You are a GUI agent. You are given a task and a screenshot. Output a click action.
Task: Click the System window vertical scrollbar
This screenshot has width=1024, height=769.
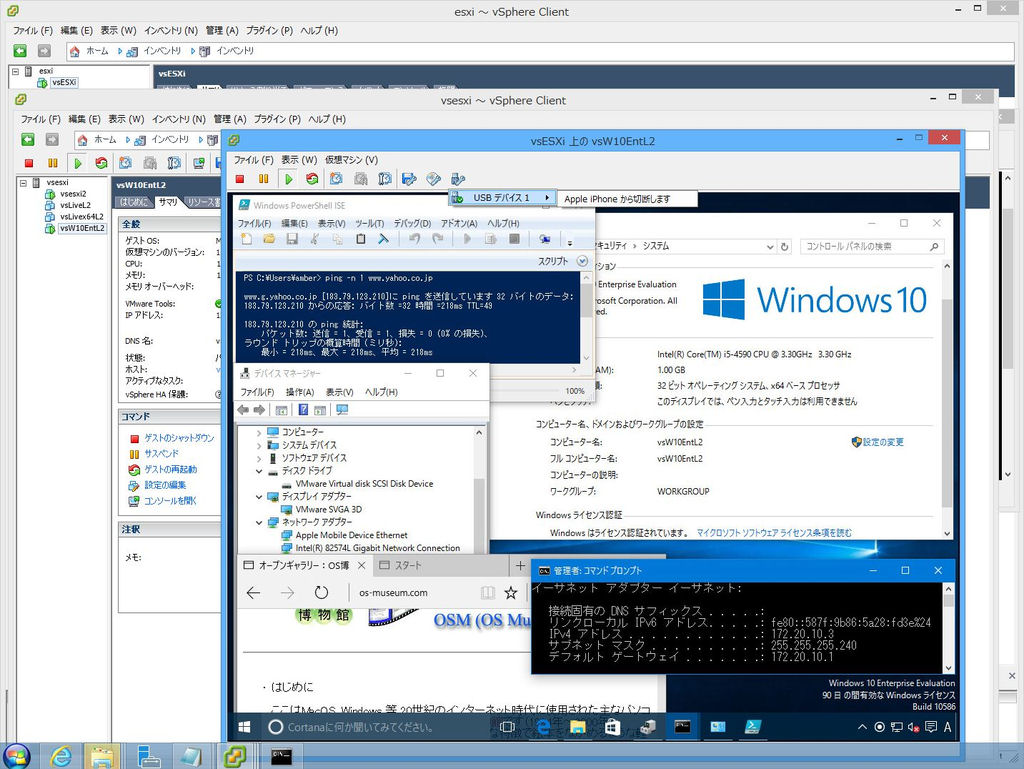947,400
